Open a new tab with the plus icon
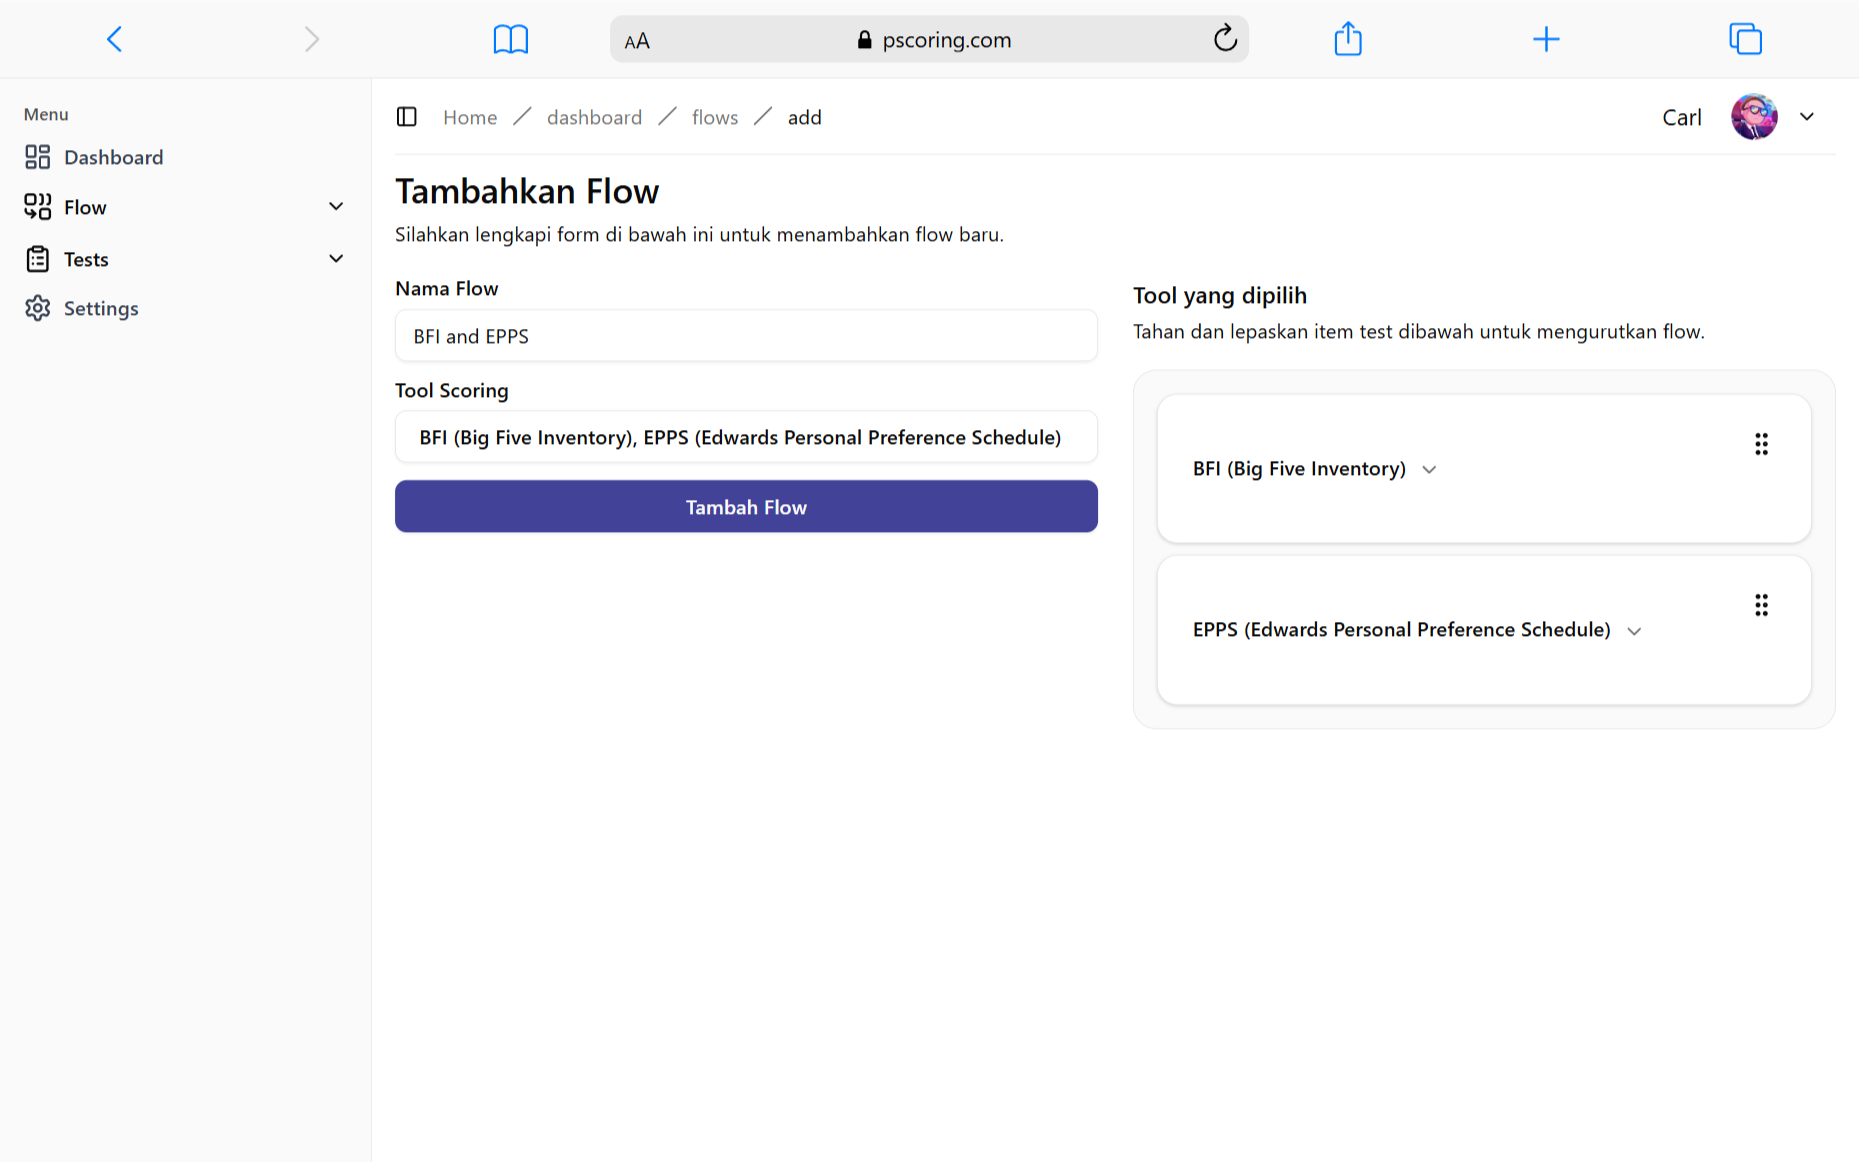Viewport: 1859px width, 1162px height. coord(1546,39)
